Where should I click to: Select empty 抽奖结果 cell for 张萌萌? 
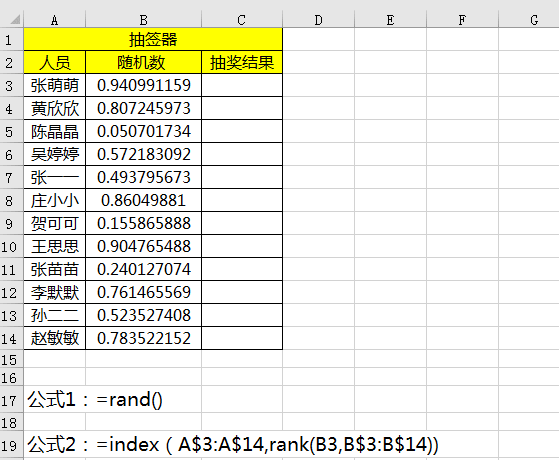[x=242, y=85]
